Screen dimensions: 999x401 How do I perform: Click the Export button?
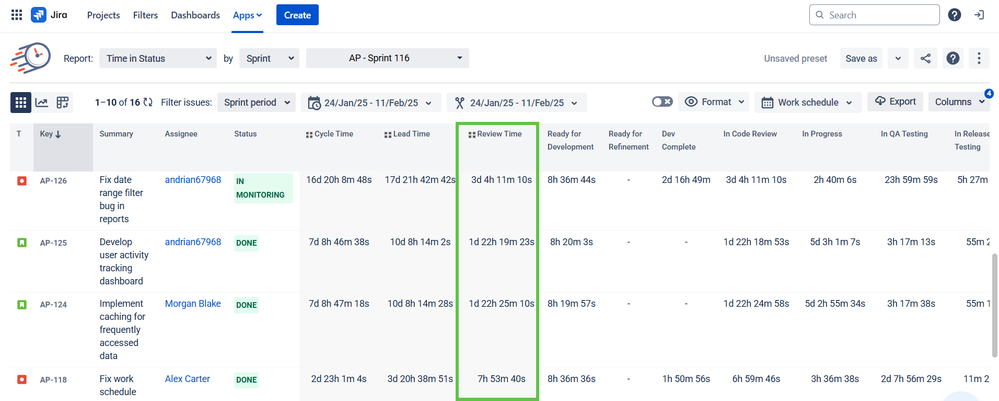895,101
